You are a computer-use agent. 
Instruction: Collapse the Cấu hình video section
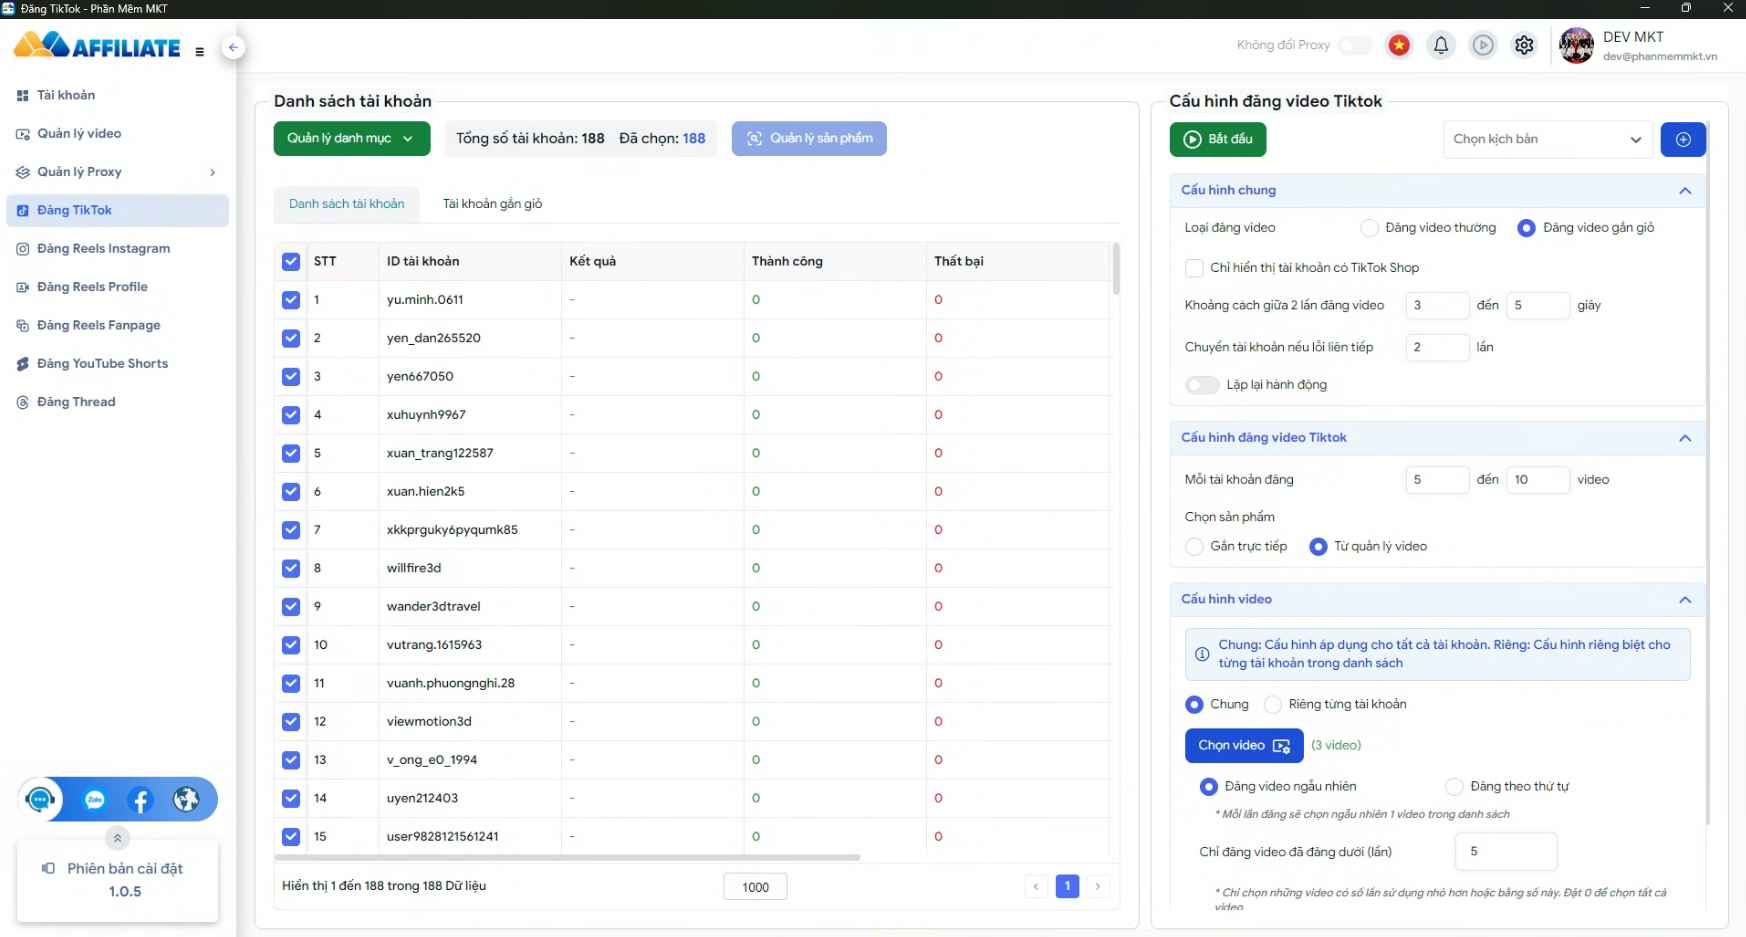tap(1685, 599)
